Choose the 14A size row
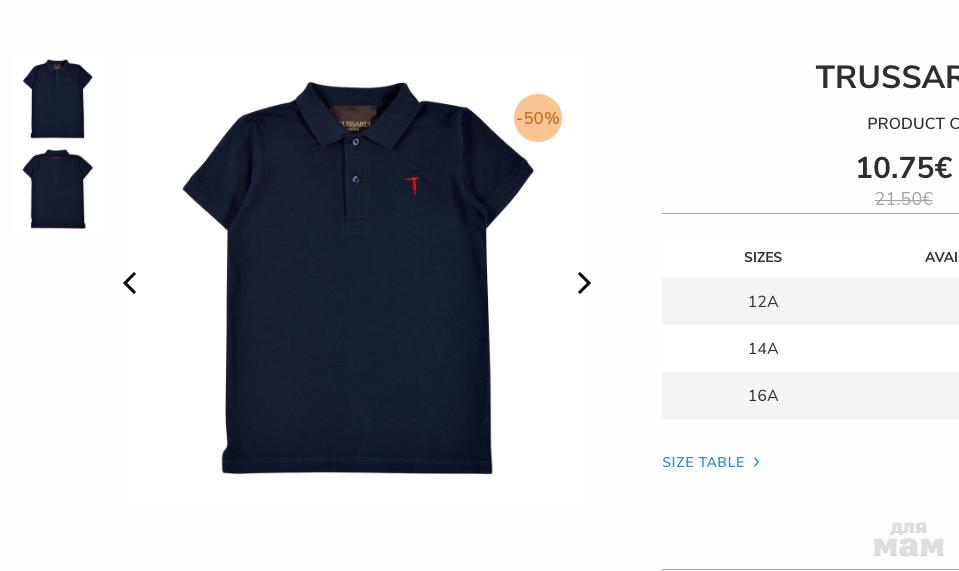 pos(810,348)
